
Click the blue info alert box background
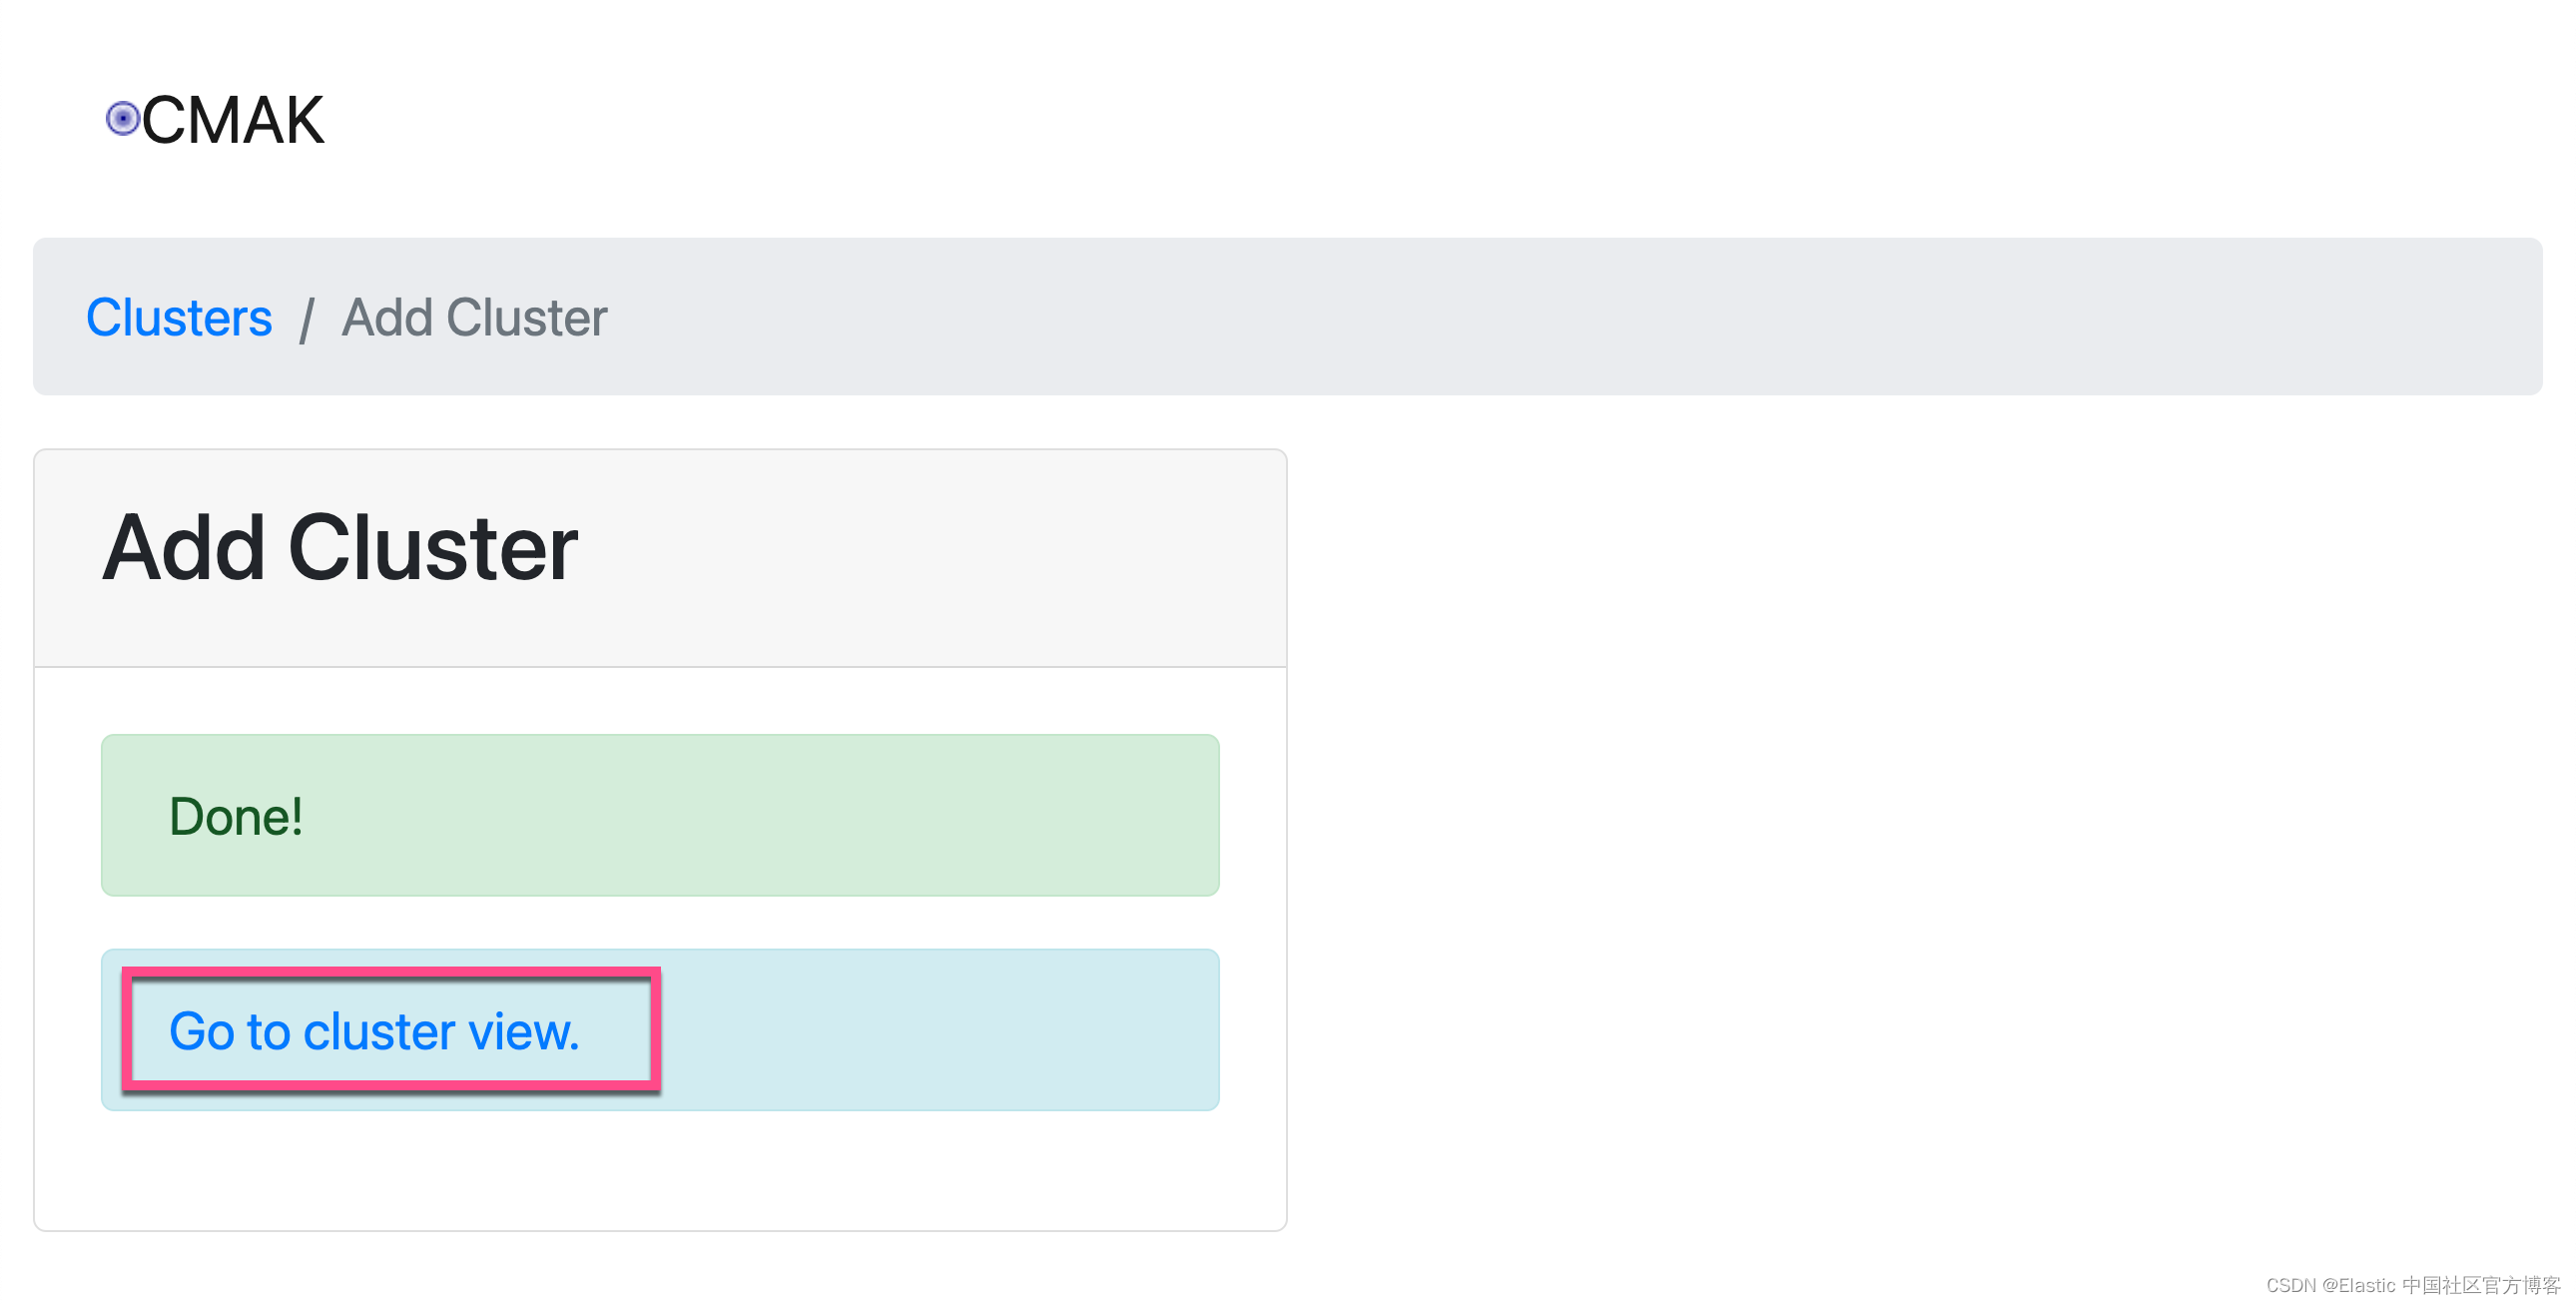[x=940, y=1030]
